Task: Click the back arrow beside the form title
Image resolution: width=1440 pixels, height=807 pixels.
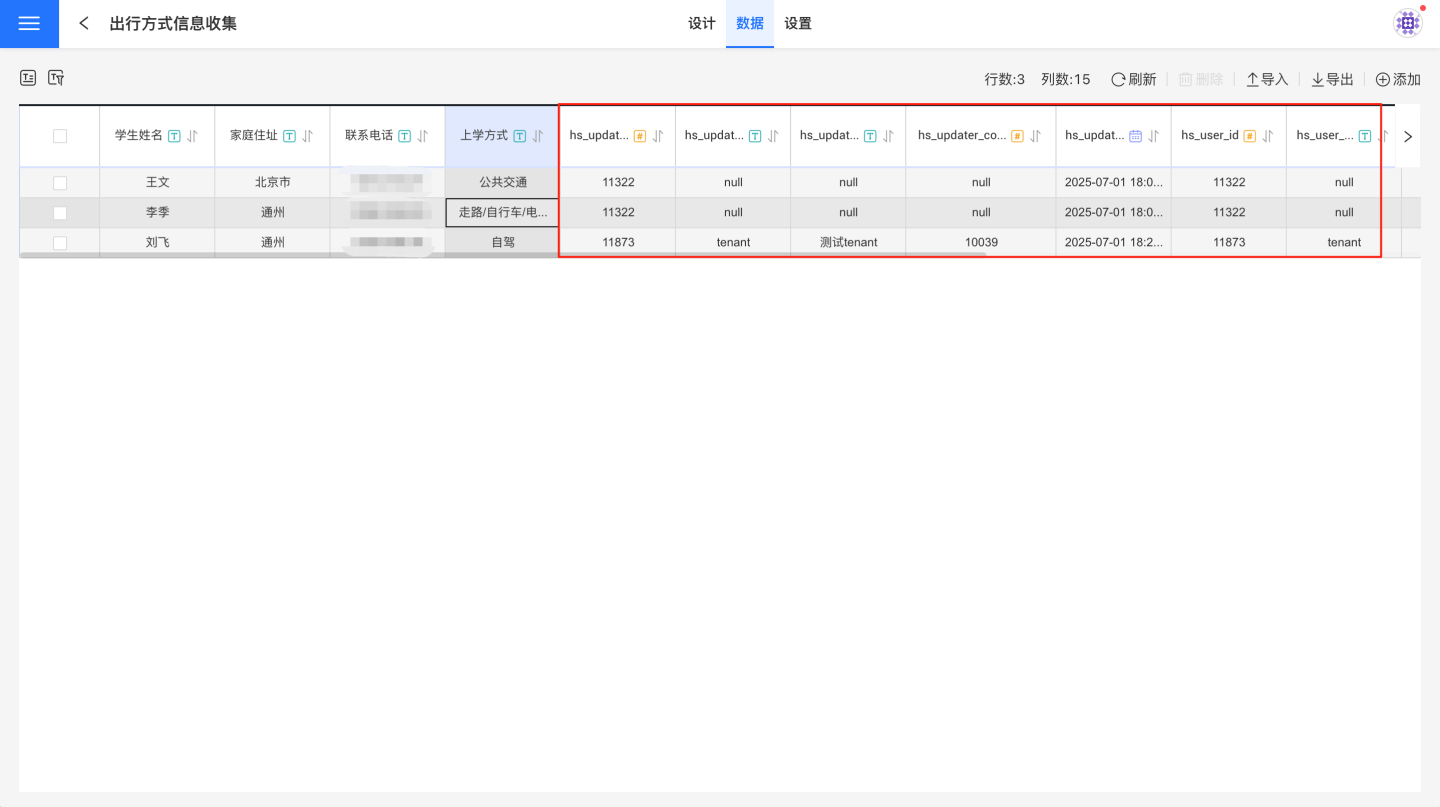Action: 84,24
